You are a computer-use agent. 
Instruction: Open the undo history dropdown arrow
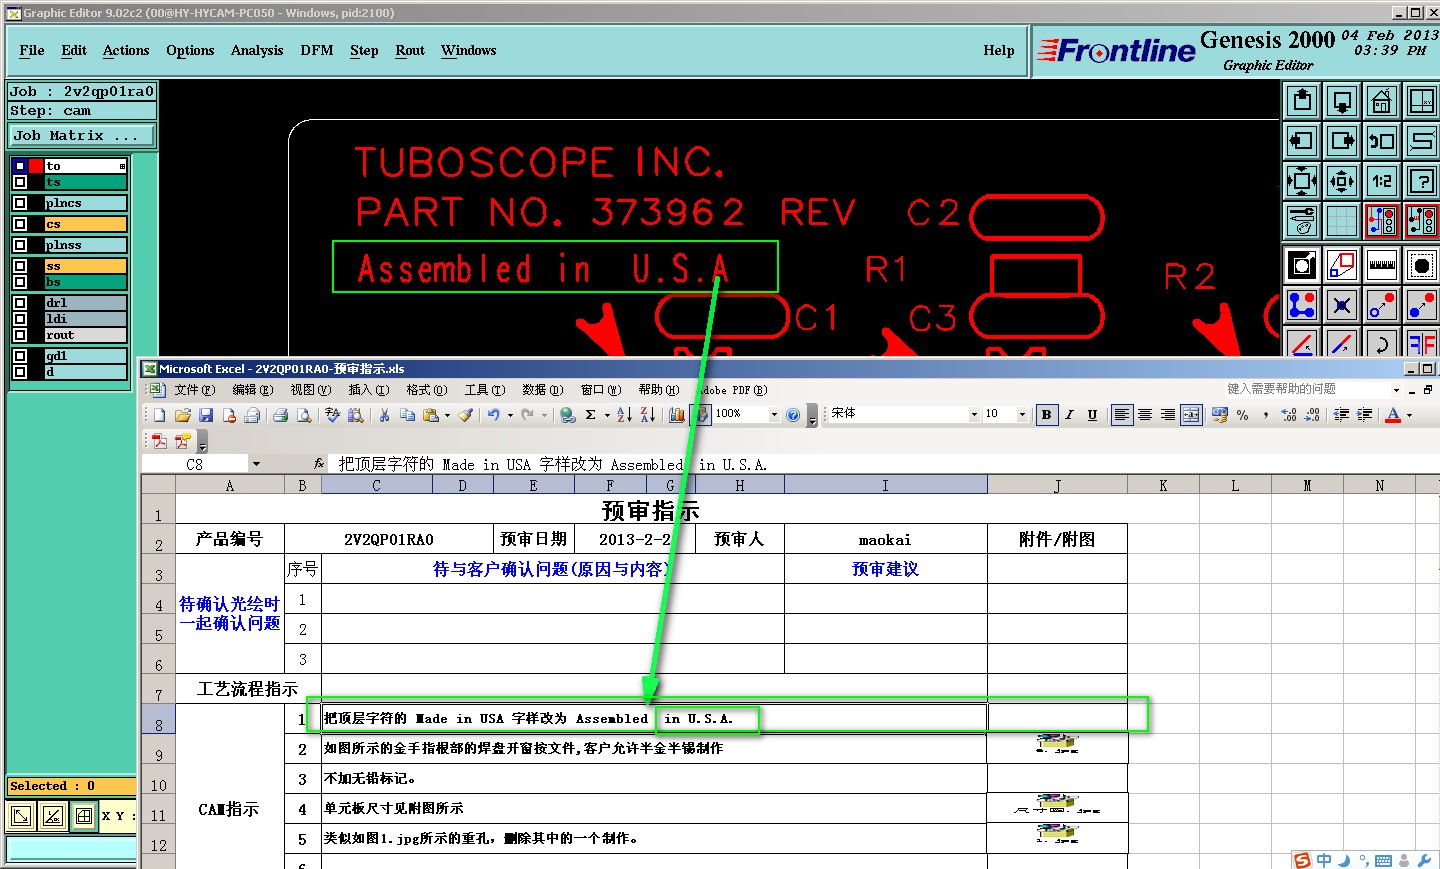(x=510, y=415)
